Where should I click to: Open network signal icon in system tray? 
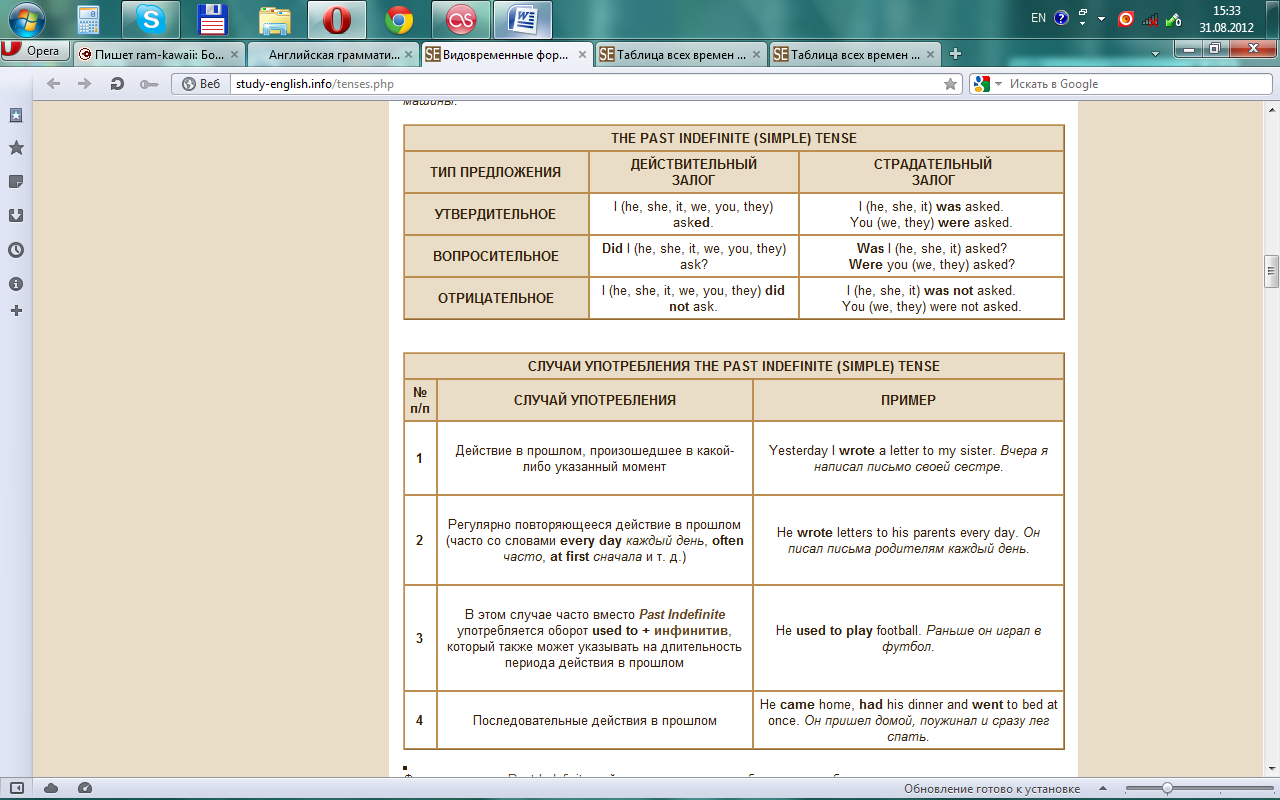coord(1150,18)
